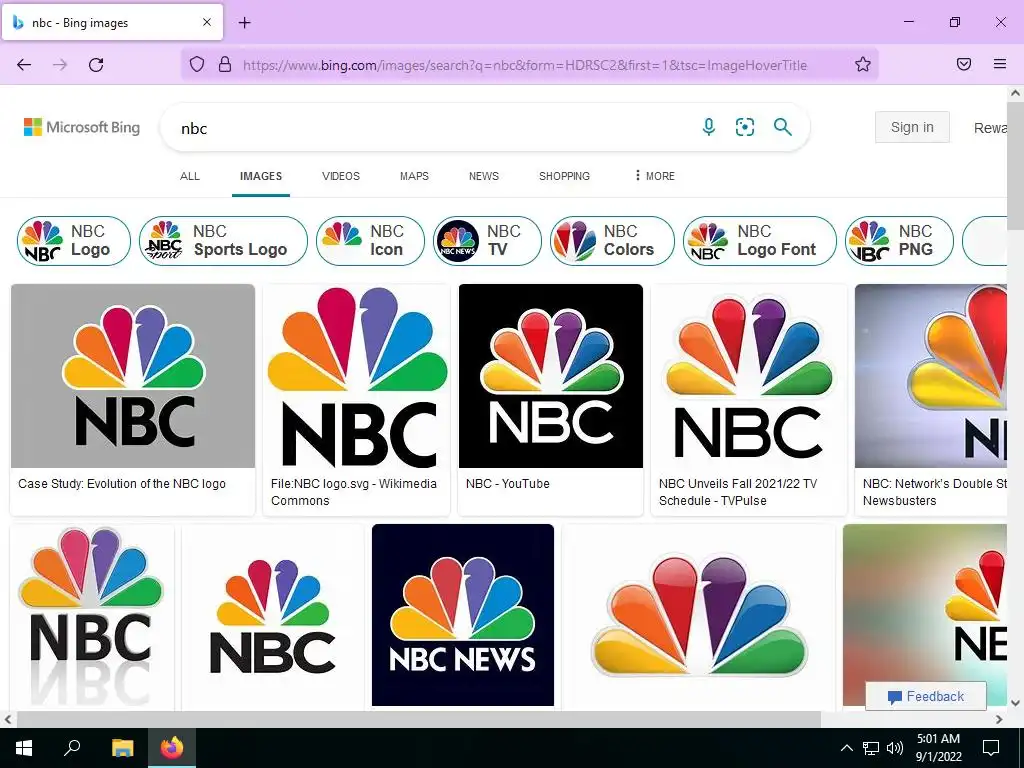
Task: Open visual search camera icon
Action: [744, 127]
